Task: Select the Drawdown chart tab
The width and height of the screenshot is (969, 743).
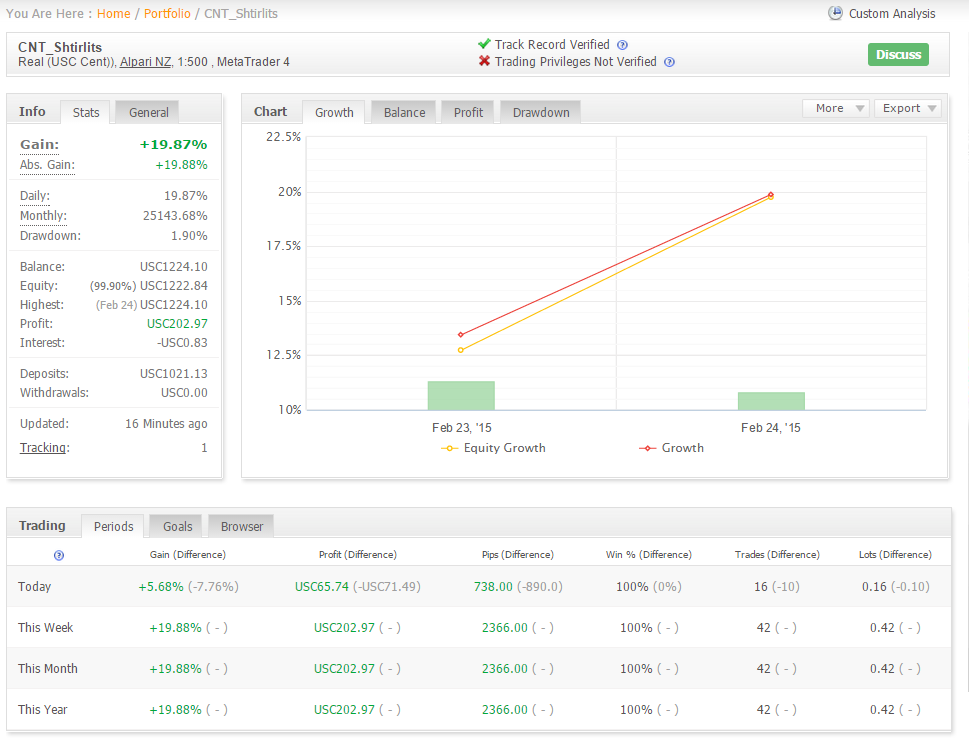Action: click(x=541, y=113)
